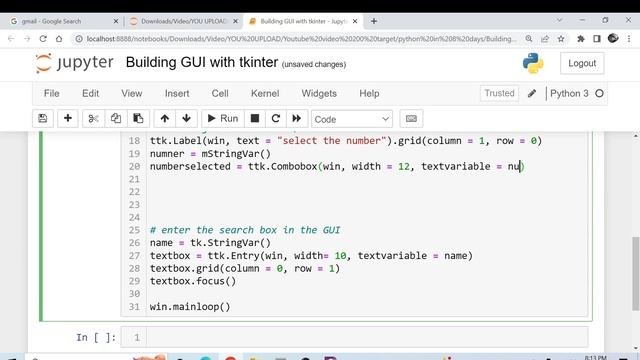Interrupt the kernel with stop icon
Viewport: 640px width, 360px height.
pos(255,119)
